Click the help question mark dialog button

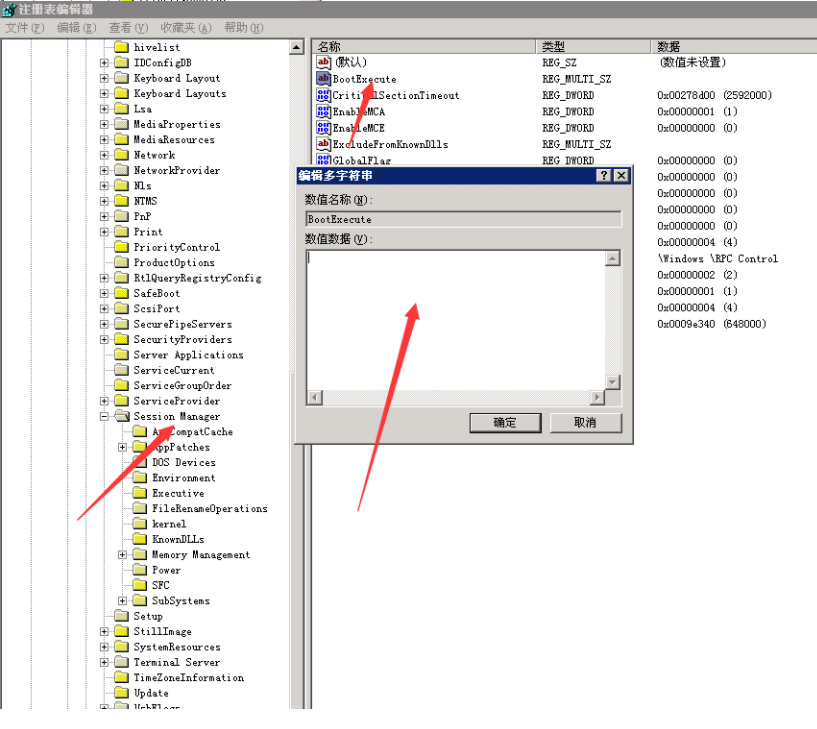603,175
